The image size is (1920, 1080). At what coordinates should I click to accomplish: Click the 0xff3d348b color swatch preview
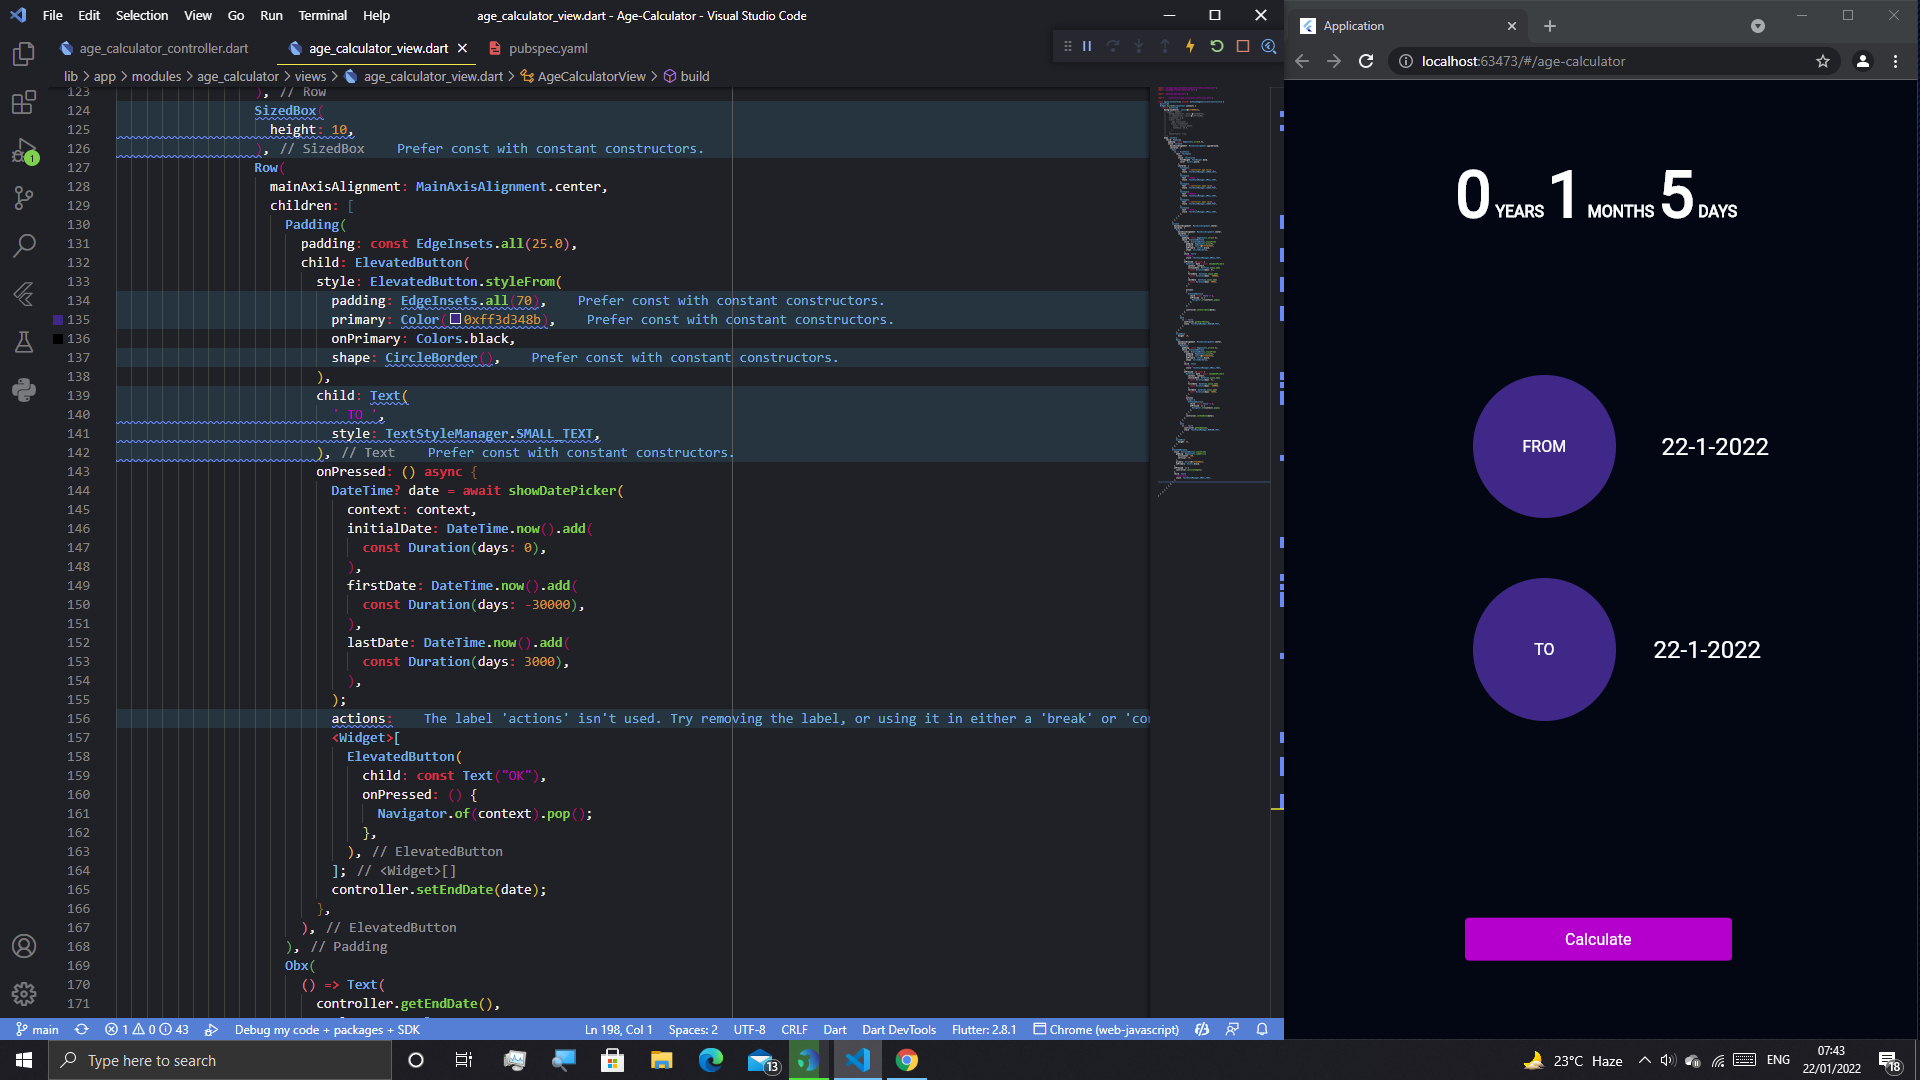pos(456,319)
